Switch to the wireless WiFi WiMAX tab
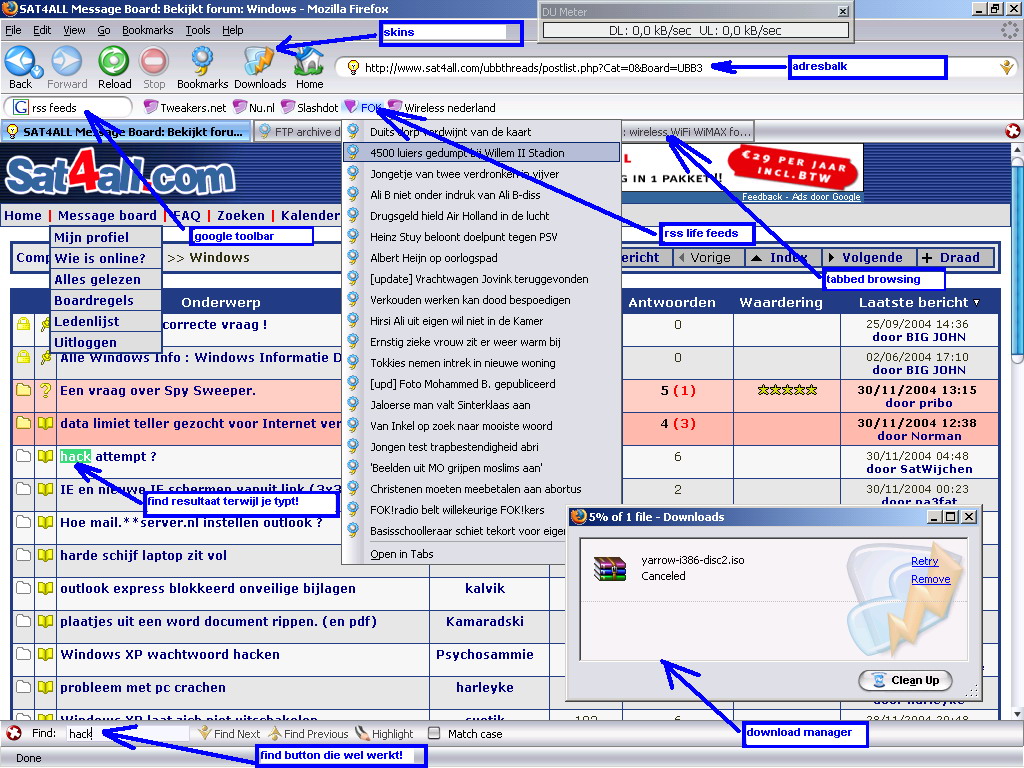The image size is (1024, 768). pos(688,131)
